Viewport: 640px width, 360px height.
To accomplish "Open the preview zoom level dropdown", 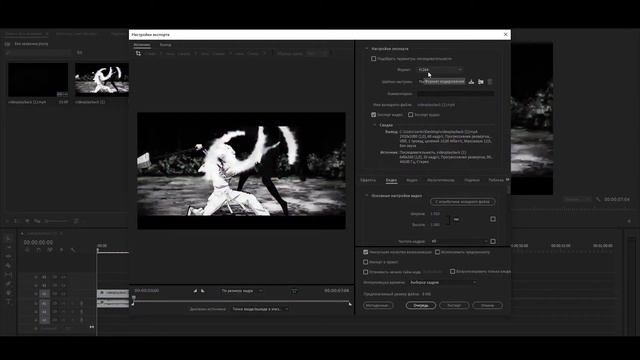I will [x=242, y=291].
